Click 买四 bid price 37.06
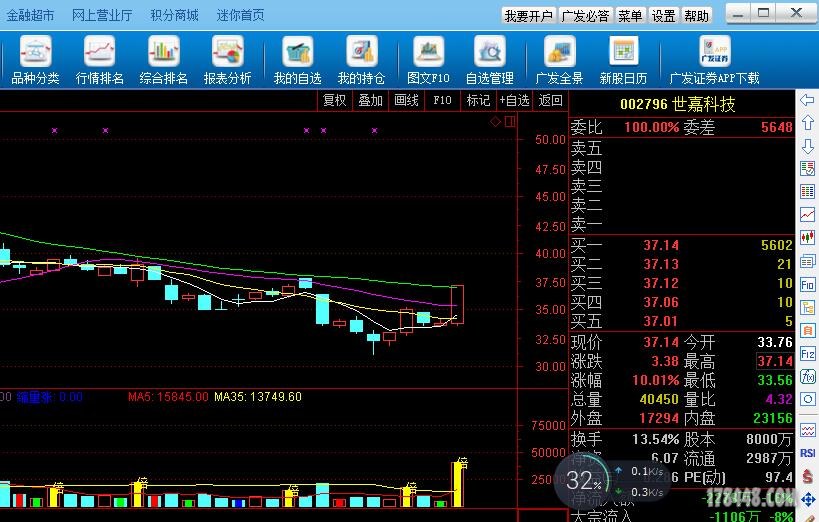 [661, 302]
